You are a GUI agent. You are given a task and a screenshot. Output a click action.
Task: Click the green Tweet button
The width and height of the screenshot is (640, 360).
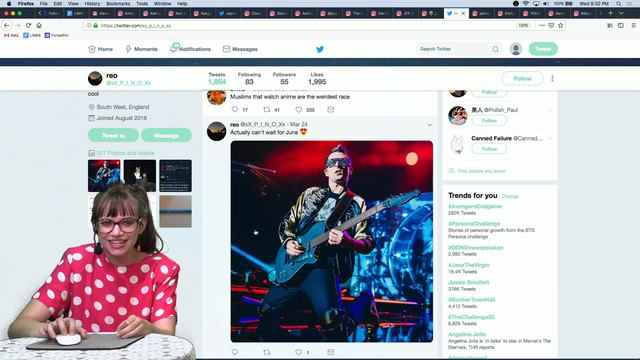click(543, 49)
